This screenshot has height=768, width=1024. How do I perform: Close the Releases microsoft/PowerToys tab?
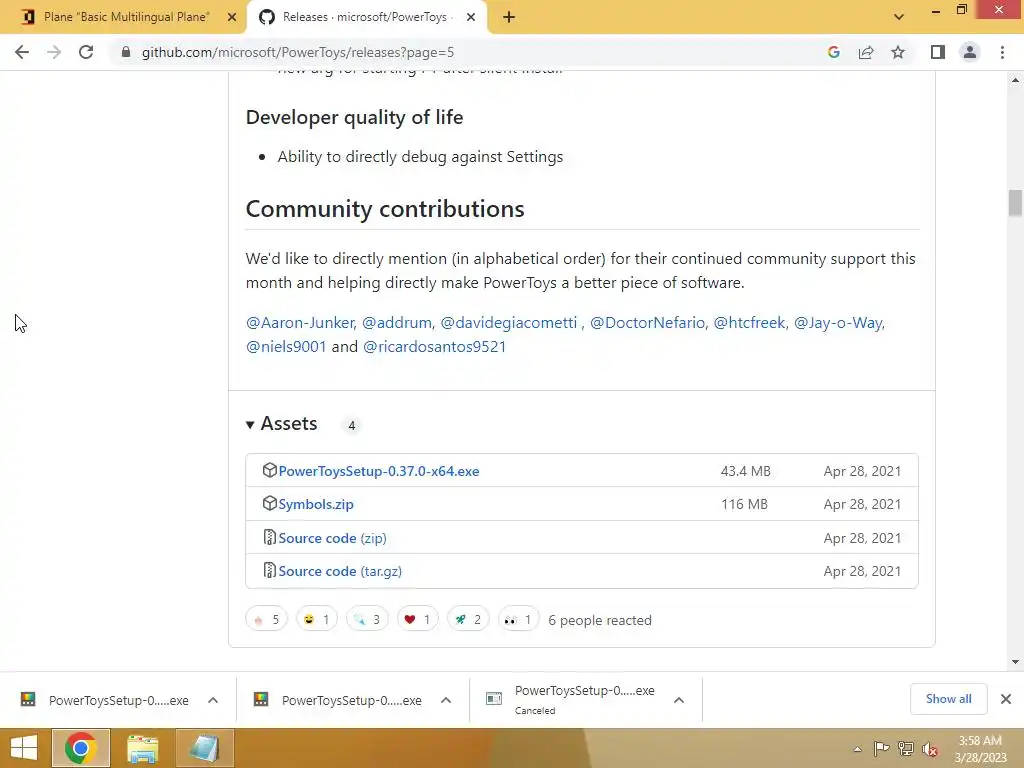coord(471,17)
